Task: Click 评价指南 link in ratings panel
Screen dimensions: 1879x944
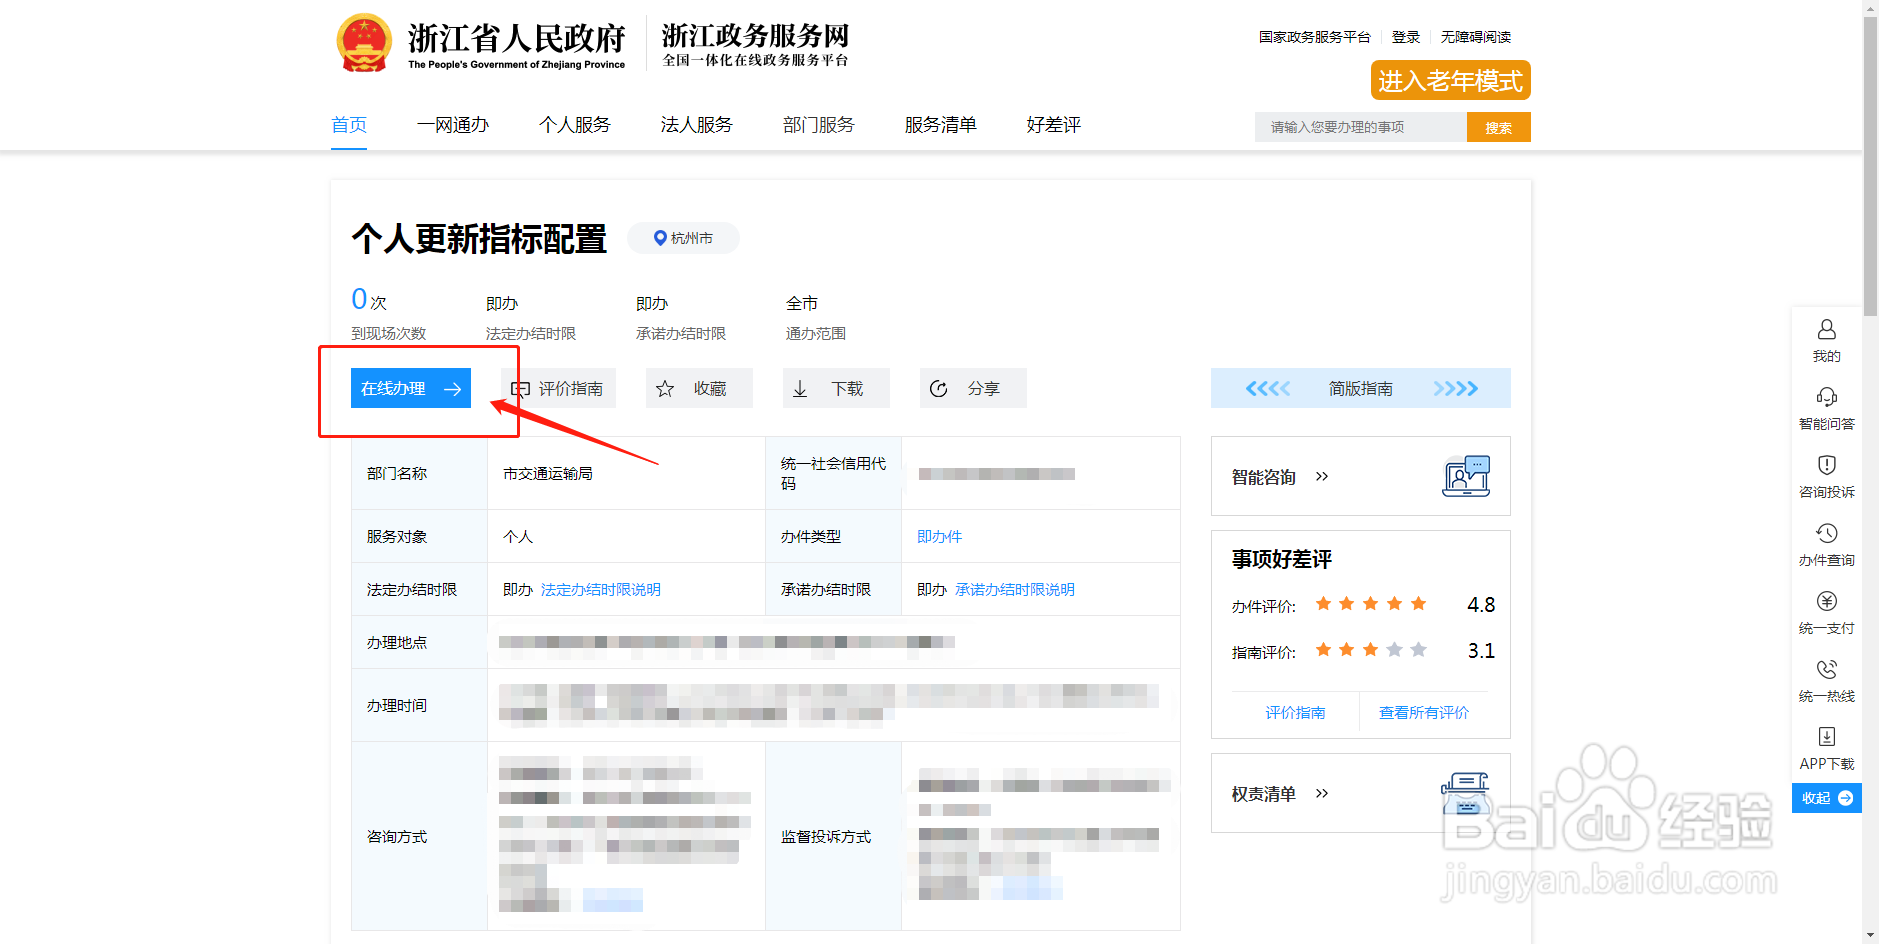Action: [1295, 713]
